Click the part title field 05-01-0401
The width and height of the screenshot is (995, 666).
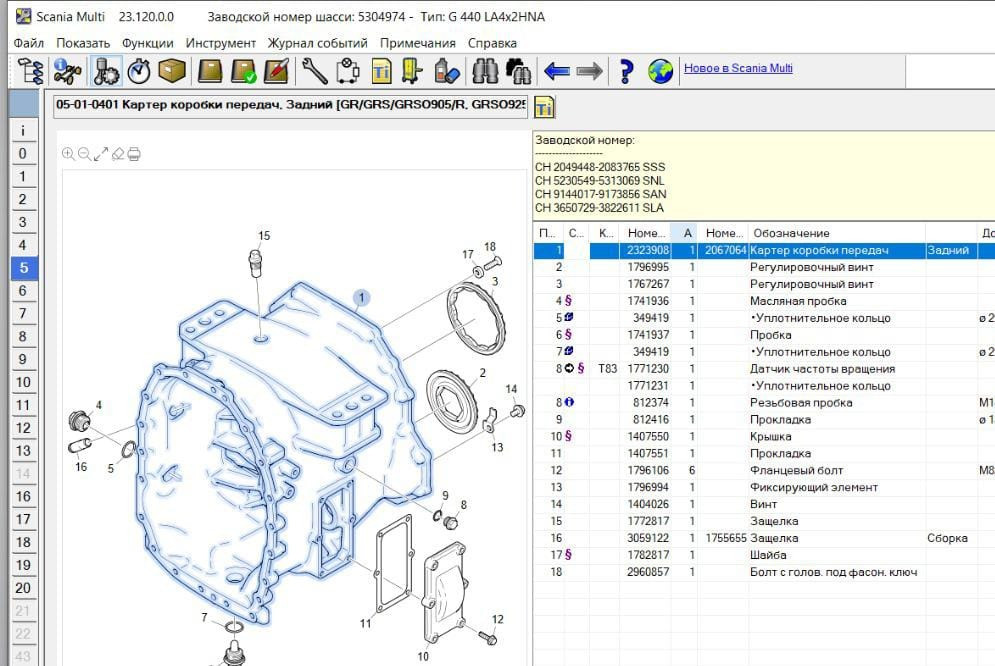pos(290,107)
